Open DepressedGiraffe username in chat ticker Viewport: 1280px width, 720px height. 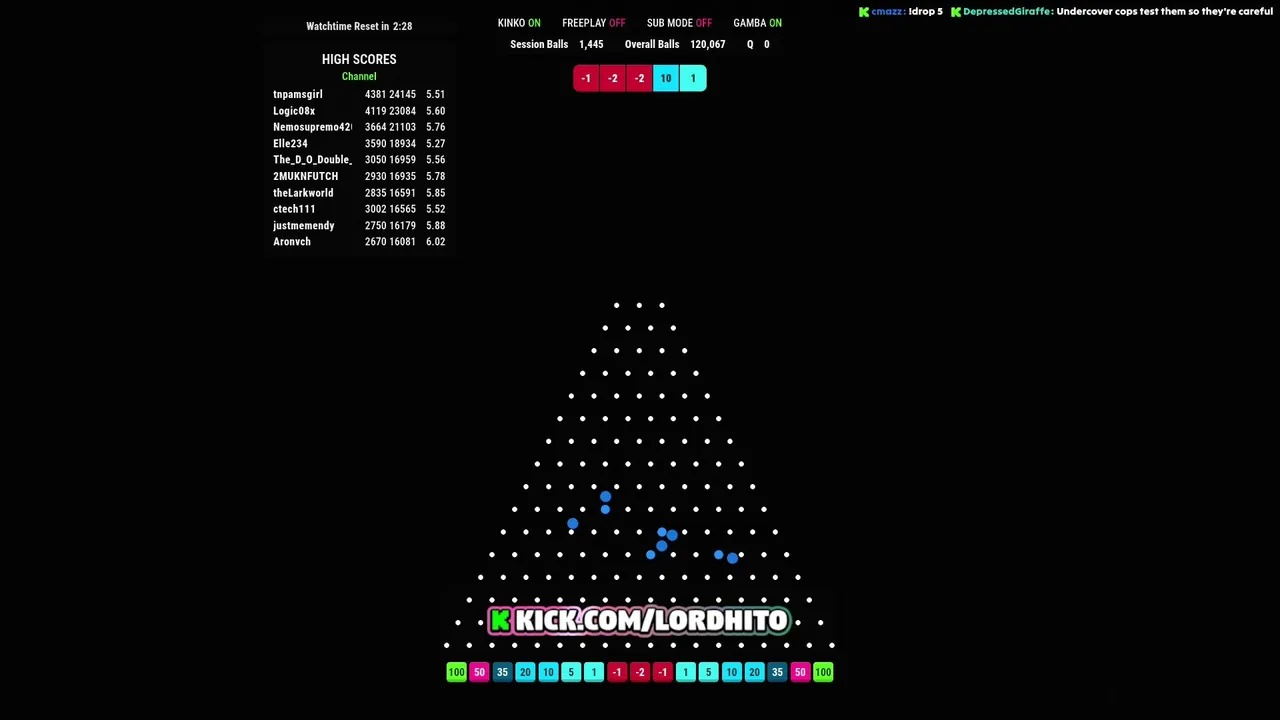click(x=1007, y=12)
